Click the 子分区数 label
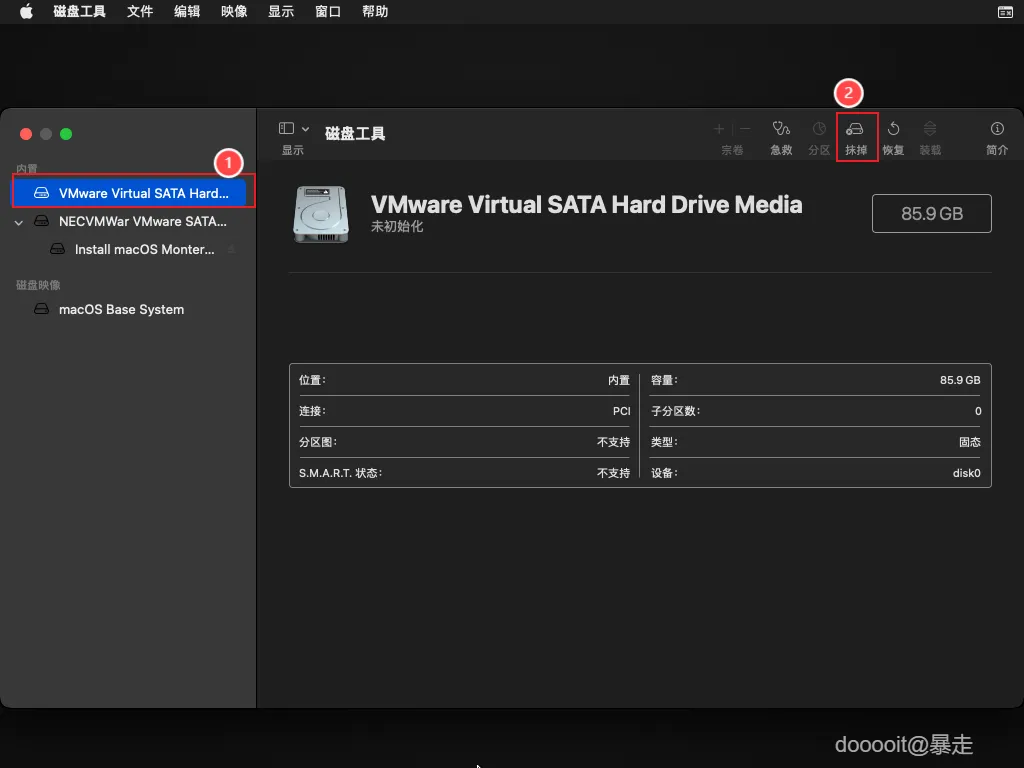Viewport: 1024px width, 768px height. 675,411
